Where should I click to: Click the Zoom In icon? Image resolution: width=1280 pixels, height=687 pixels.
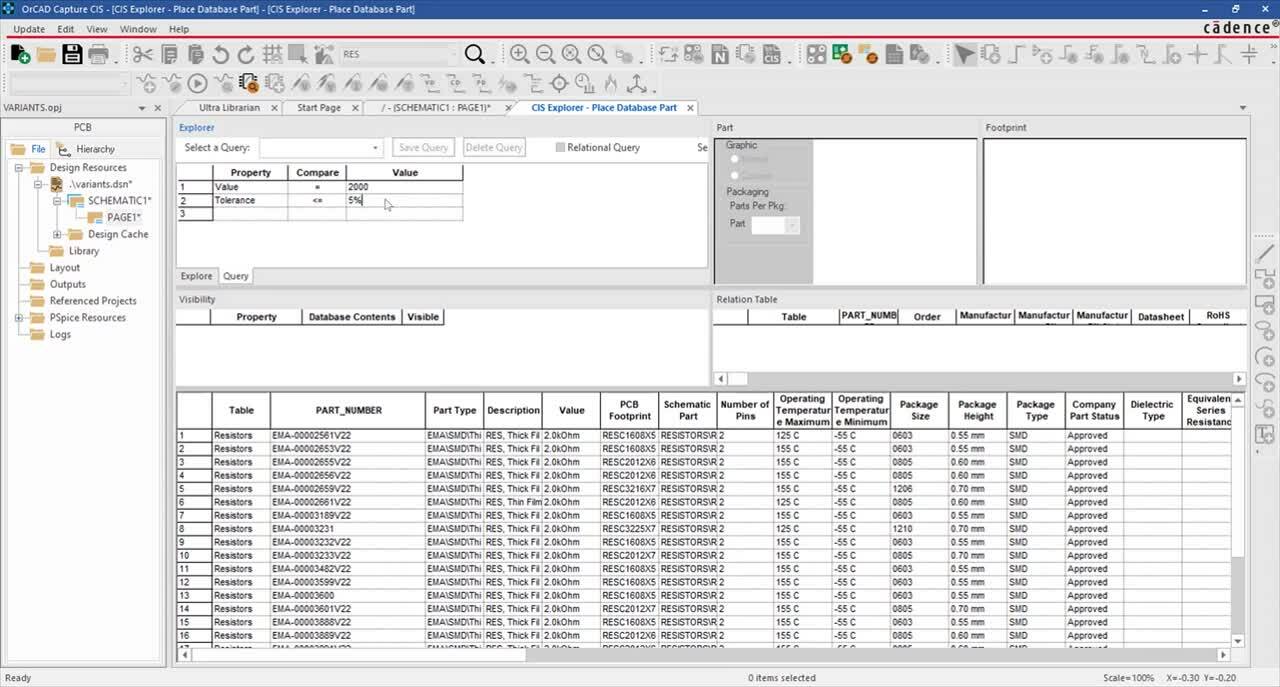tap(520, 54)
